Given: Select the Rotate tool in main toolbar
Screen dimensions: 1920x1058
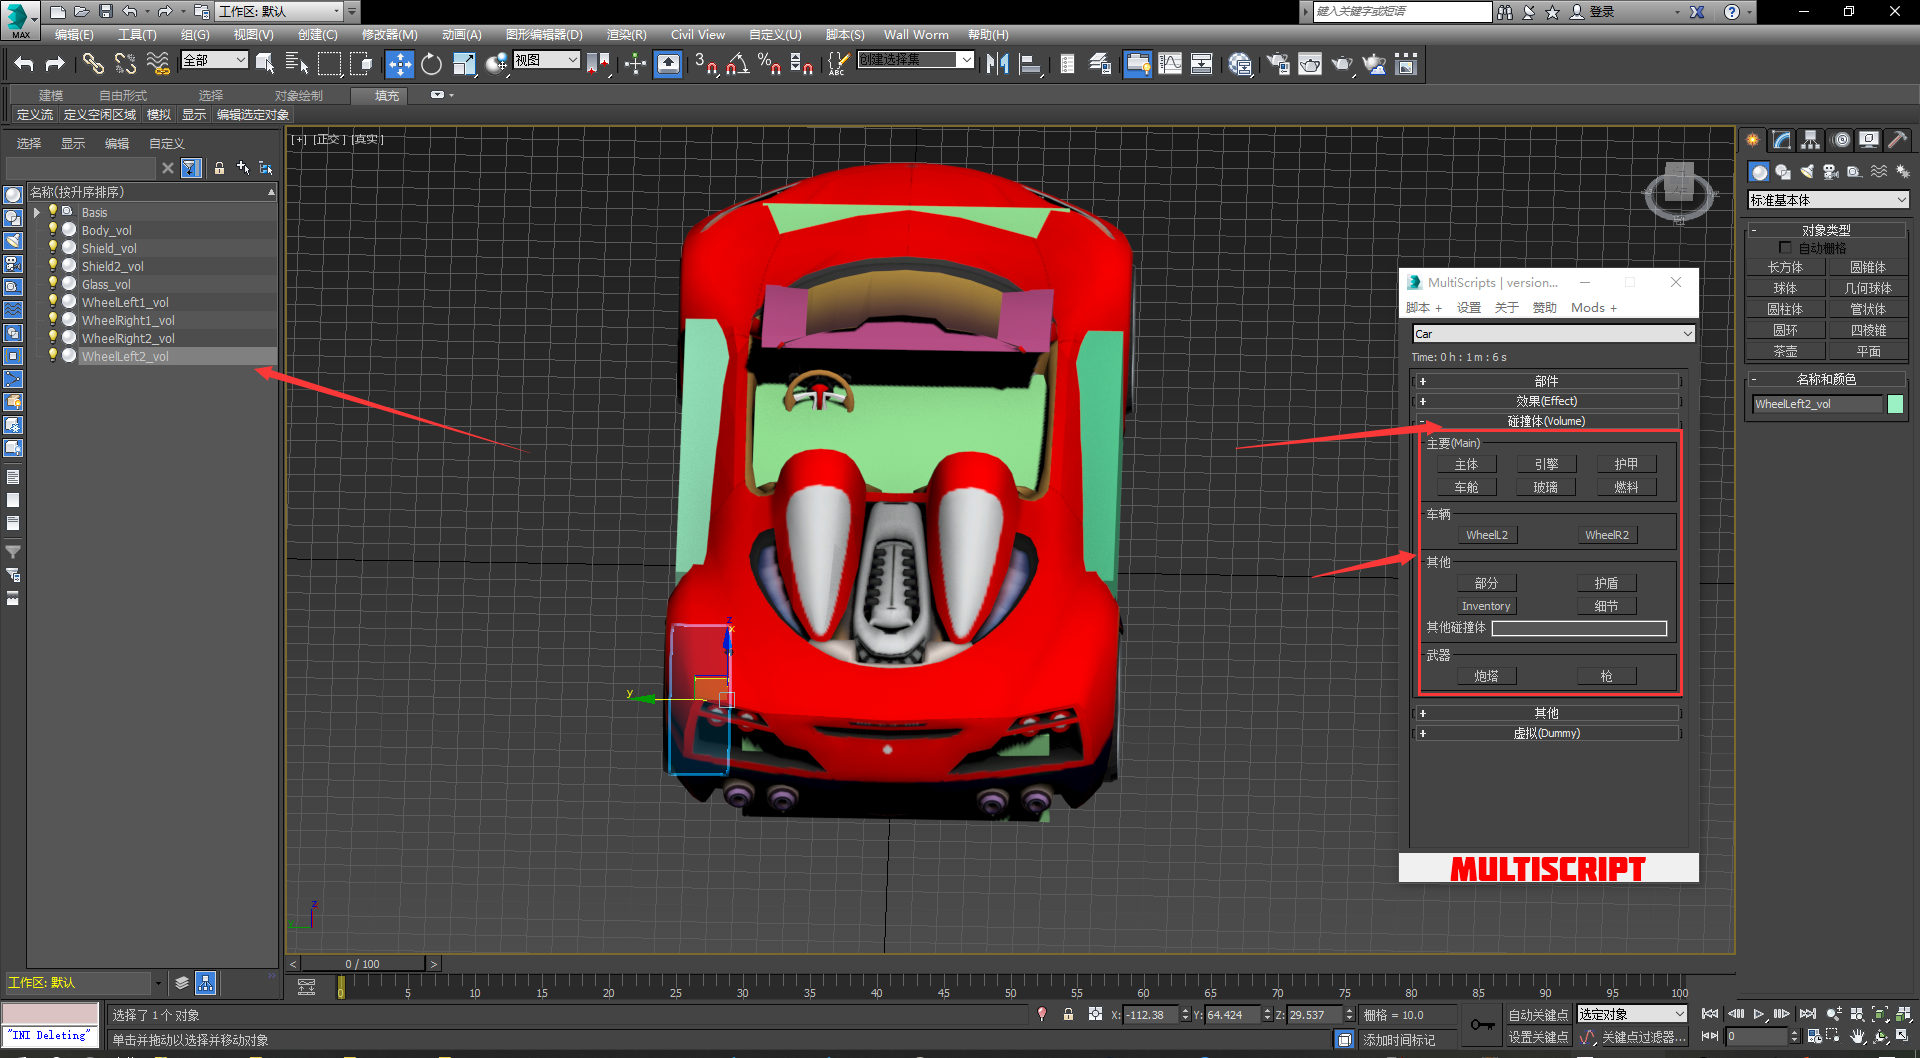Looking at the screenshot, I should (431, 64).
